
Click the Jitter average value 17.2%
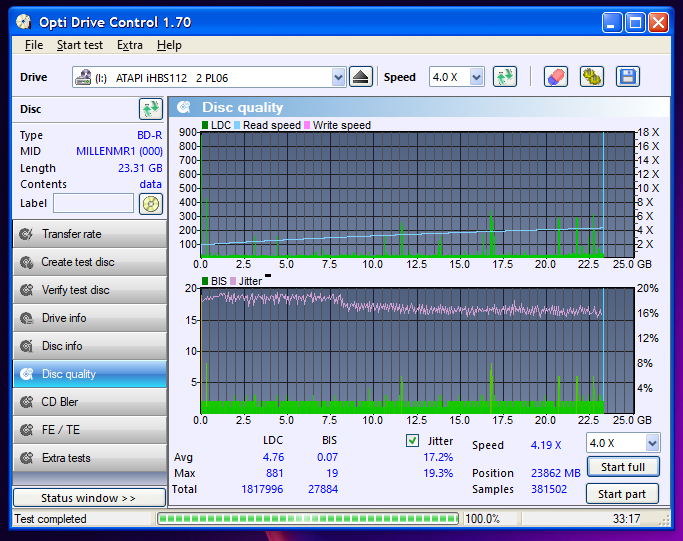(x=438, y=457)
